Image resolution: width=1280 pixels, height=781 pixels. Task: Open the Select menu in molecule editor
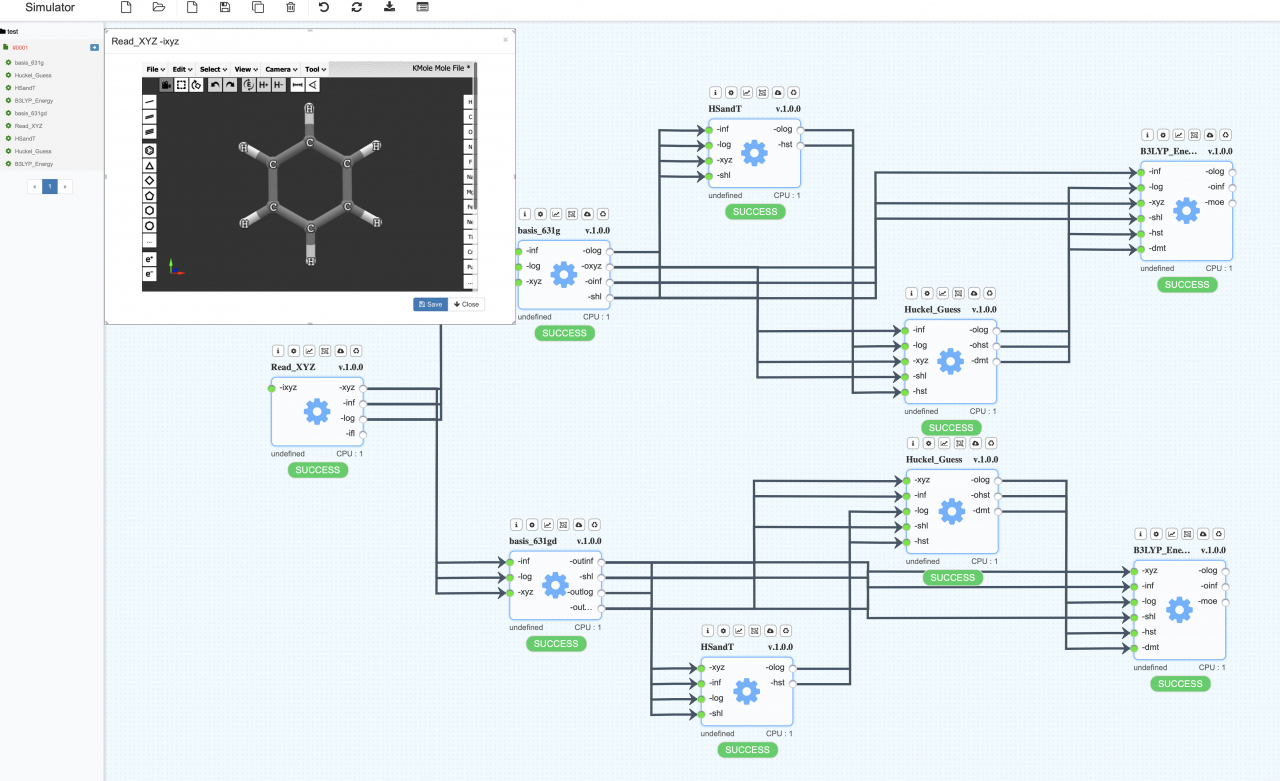coord(214,69)
